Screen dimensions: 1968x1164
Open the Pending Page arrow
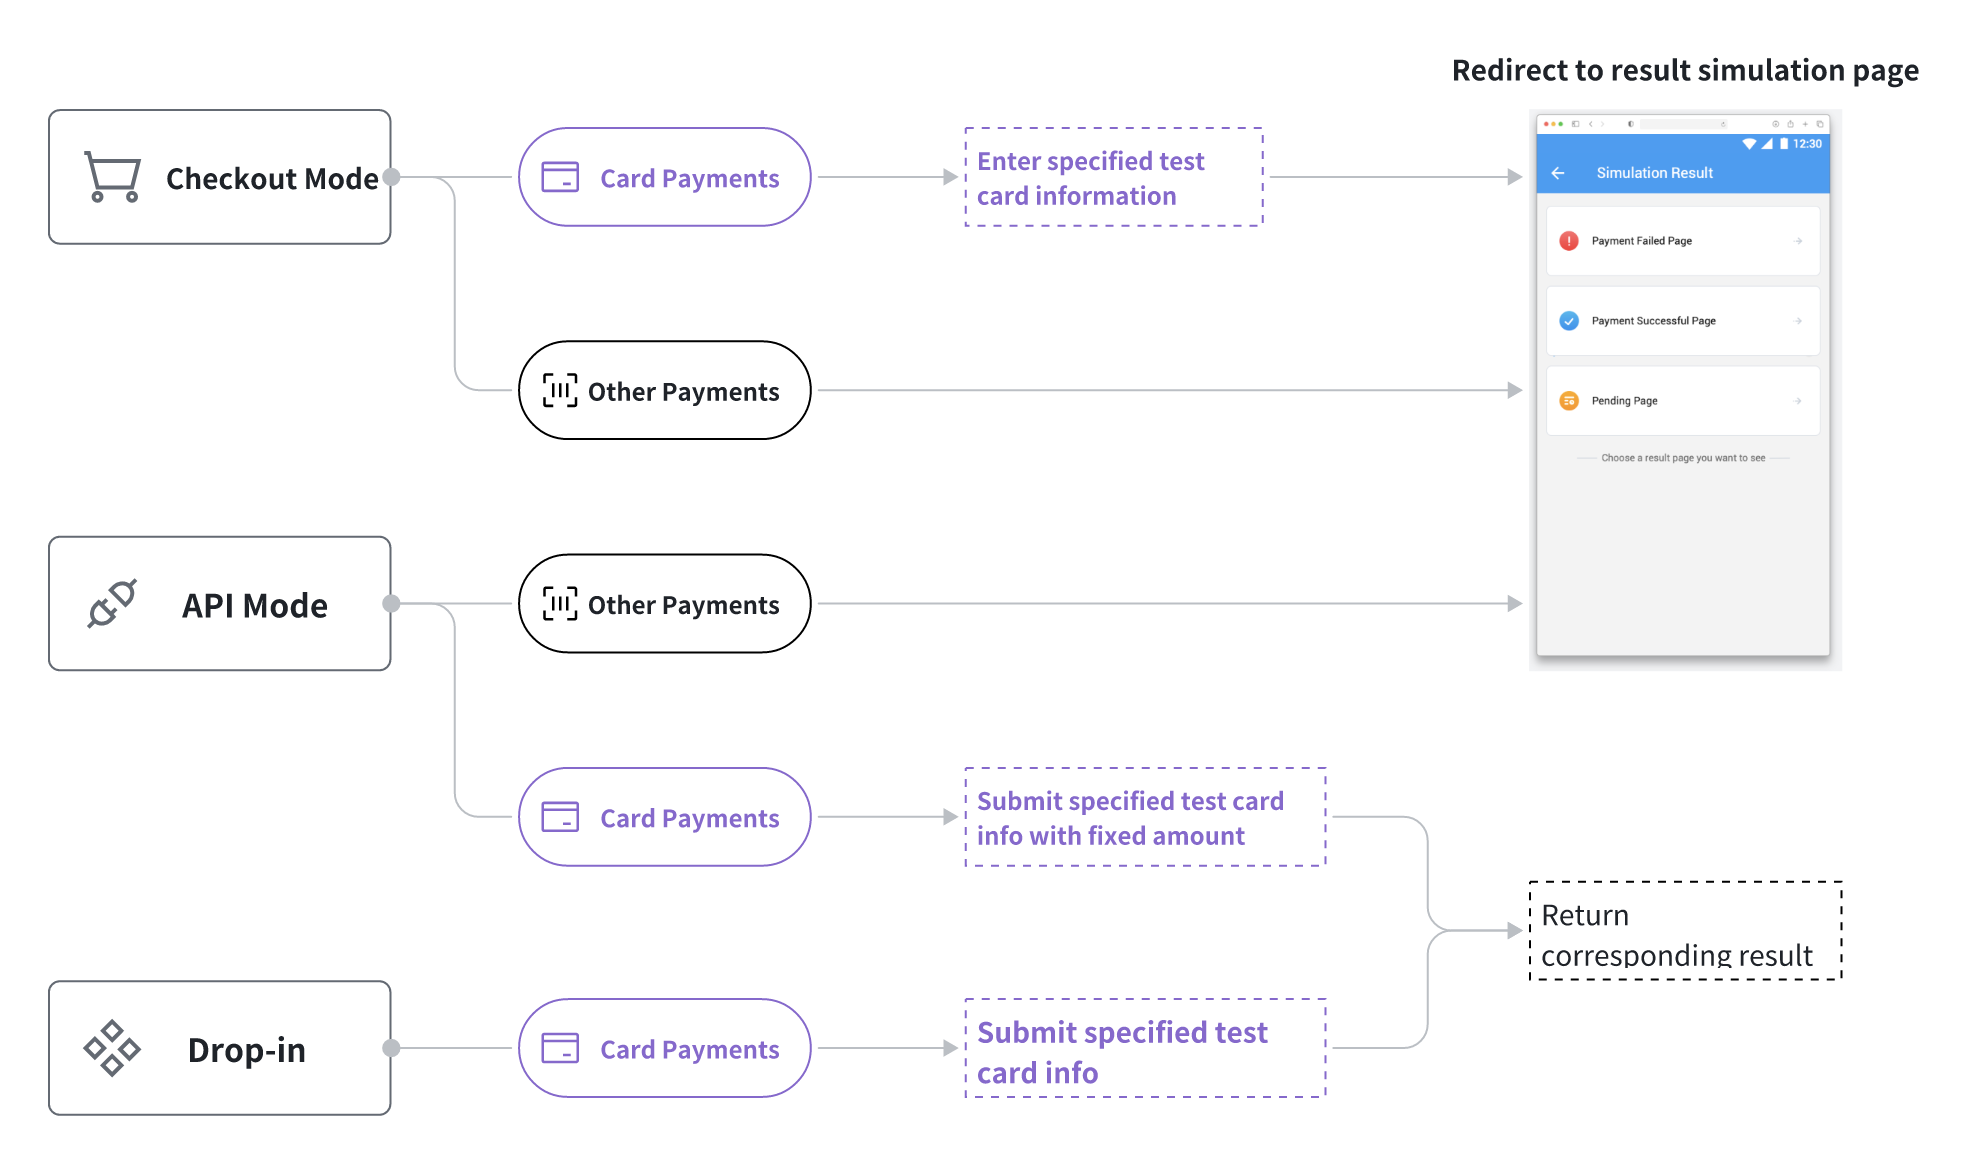tap(1798, 401)
